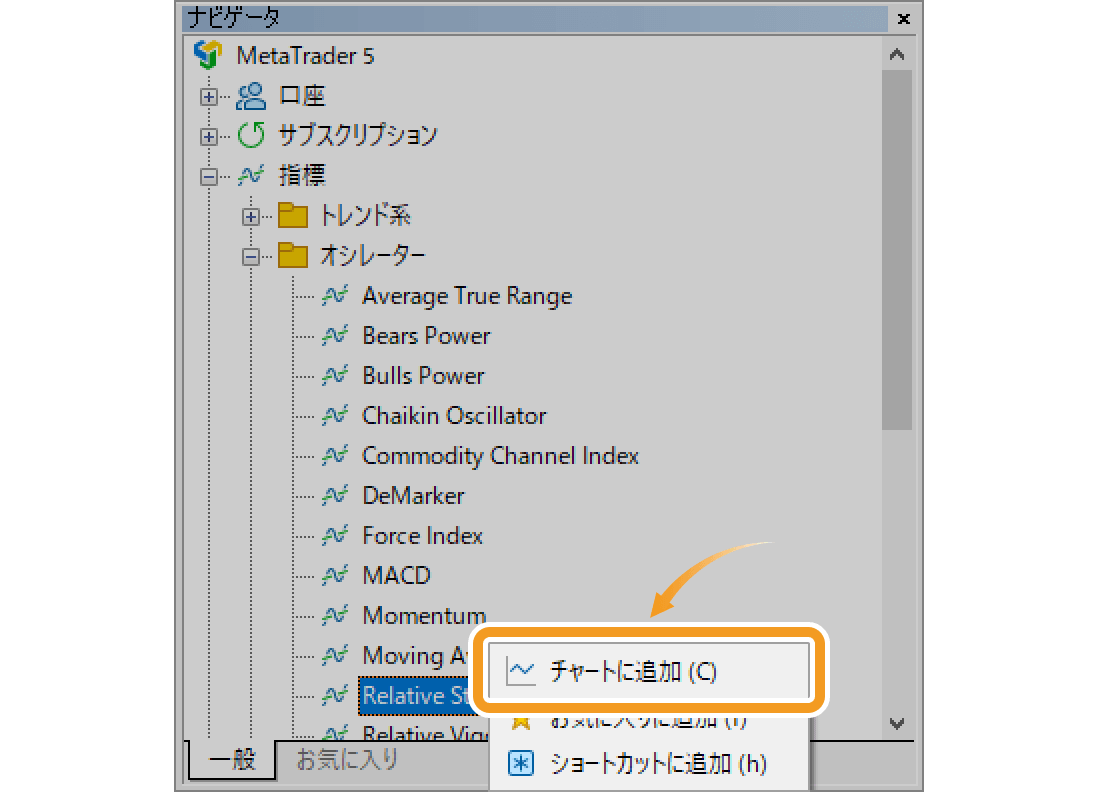The width and height of the screenshot is (1100, 792).
Task: Collapse the 指標 tree node
Action: click(208, 176)
